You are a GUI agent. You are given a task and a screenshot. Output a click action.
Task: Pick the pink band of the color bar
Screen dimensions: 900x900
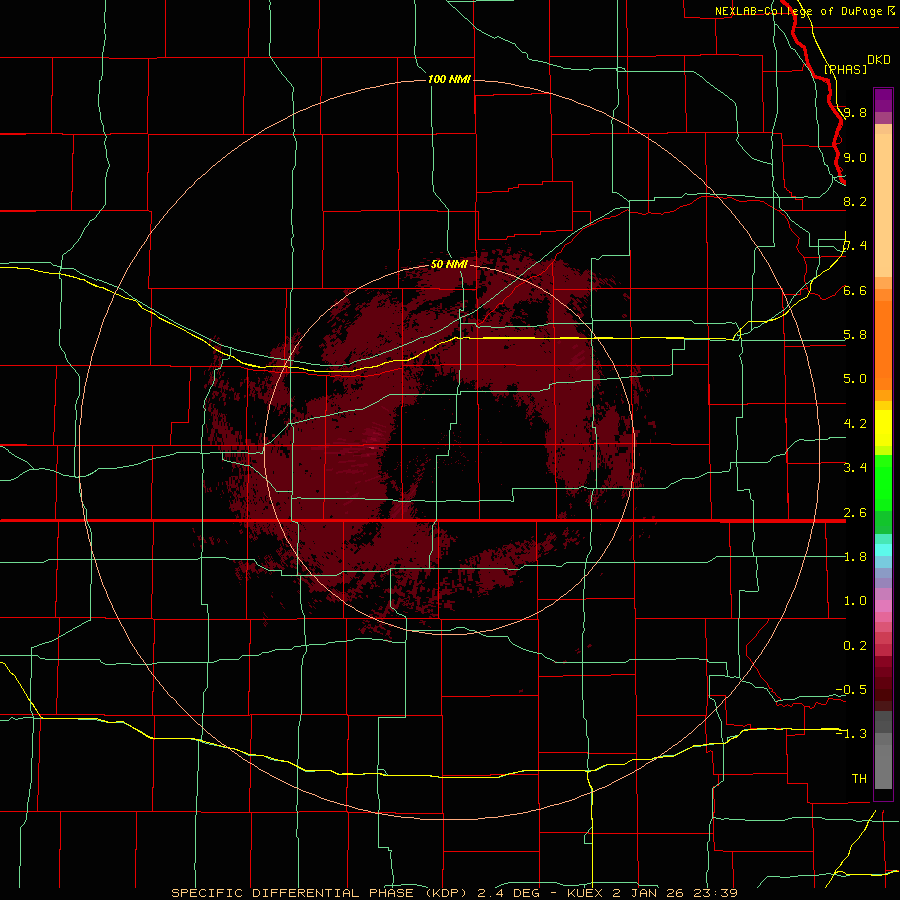(883, 606)
